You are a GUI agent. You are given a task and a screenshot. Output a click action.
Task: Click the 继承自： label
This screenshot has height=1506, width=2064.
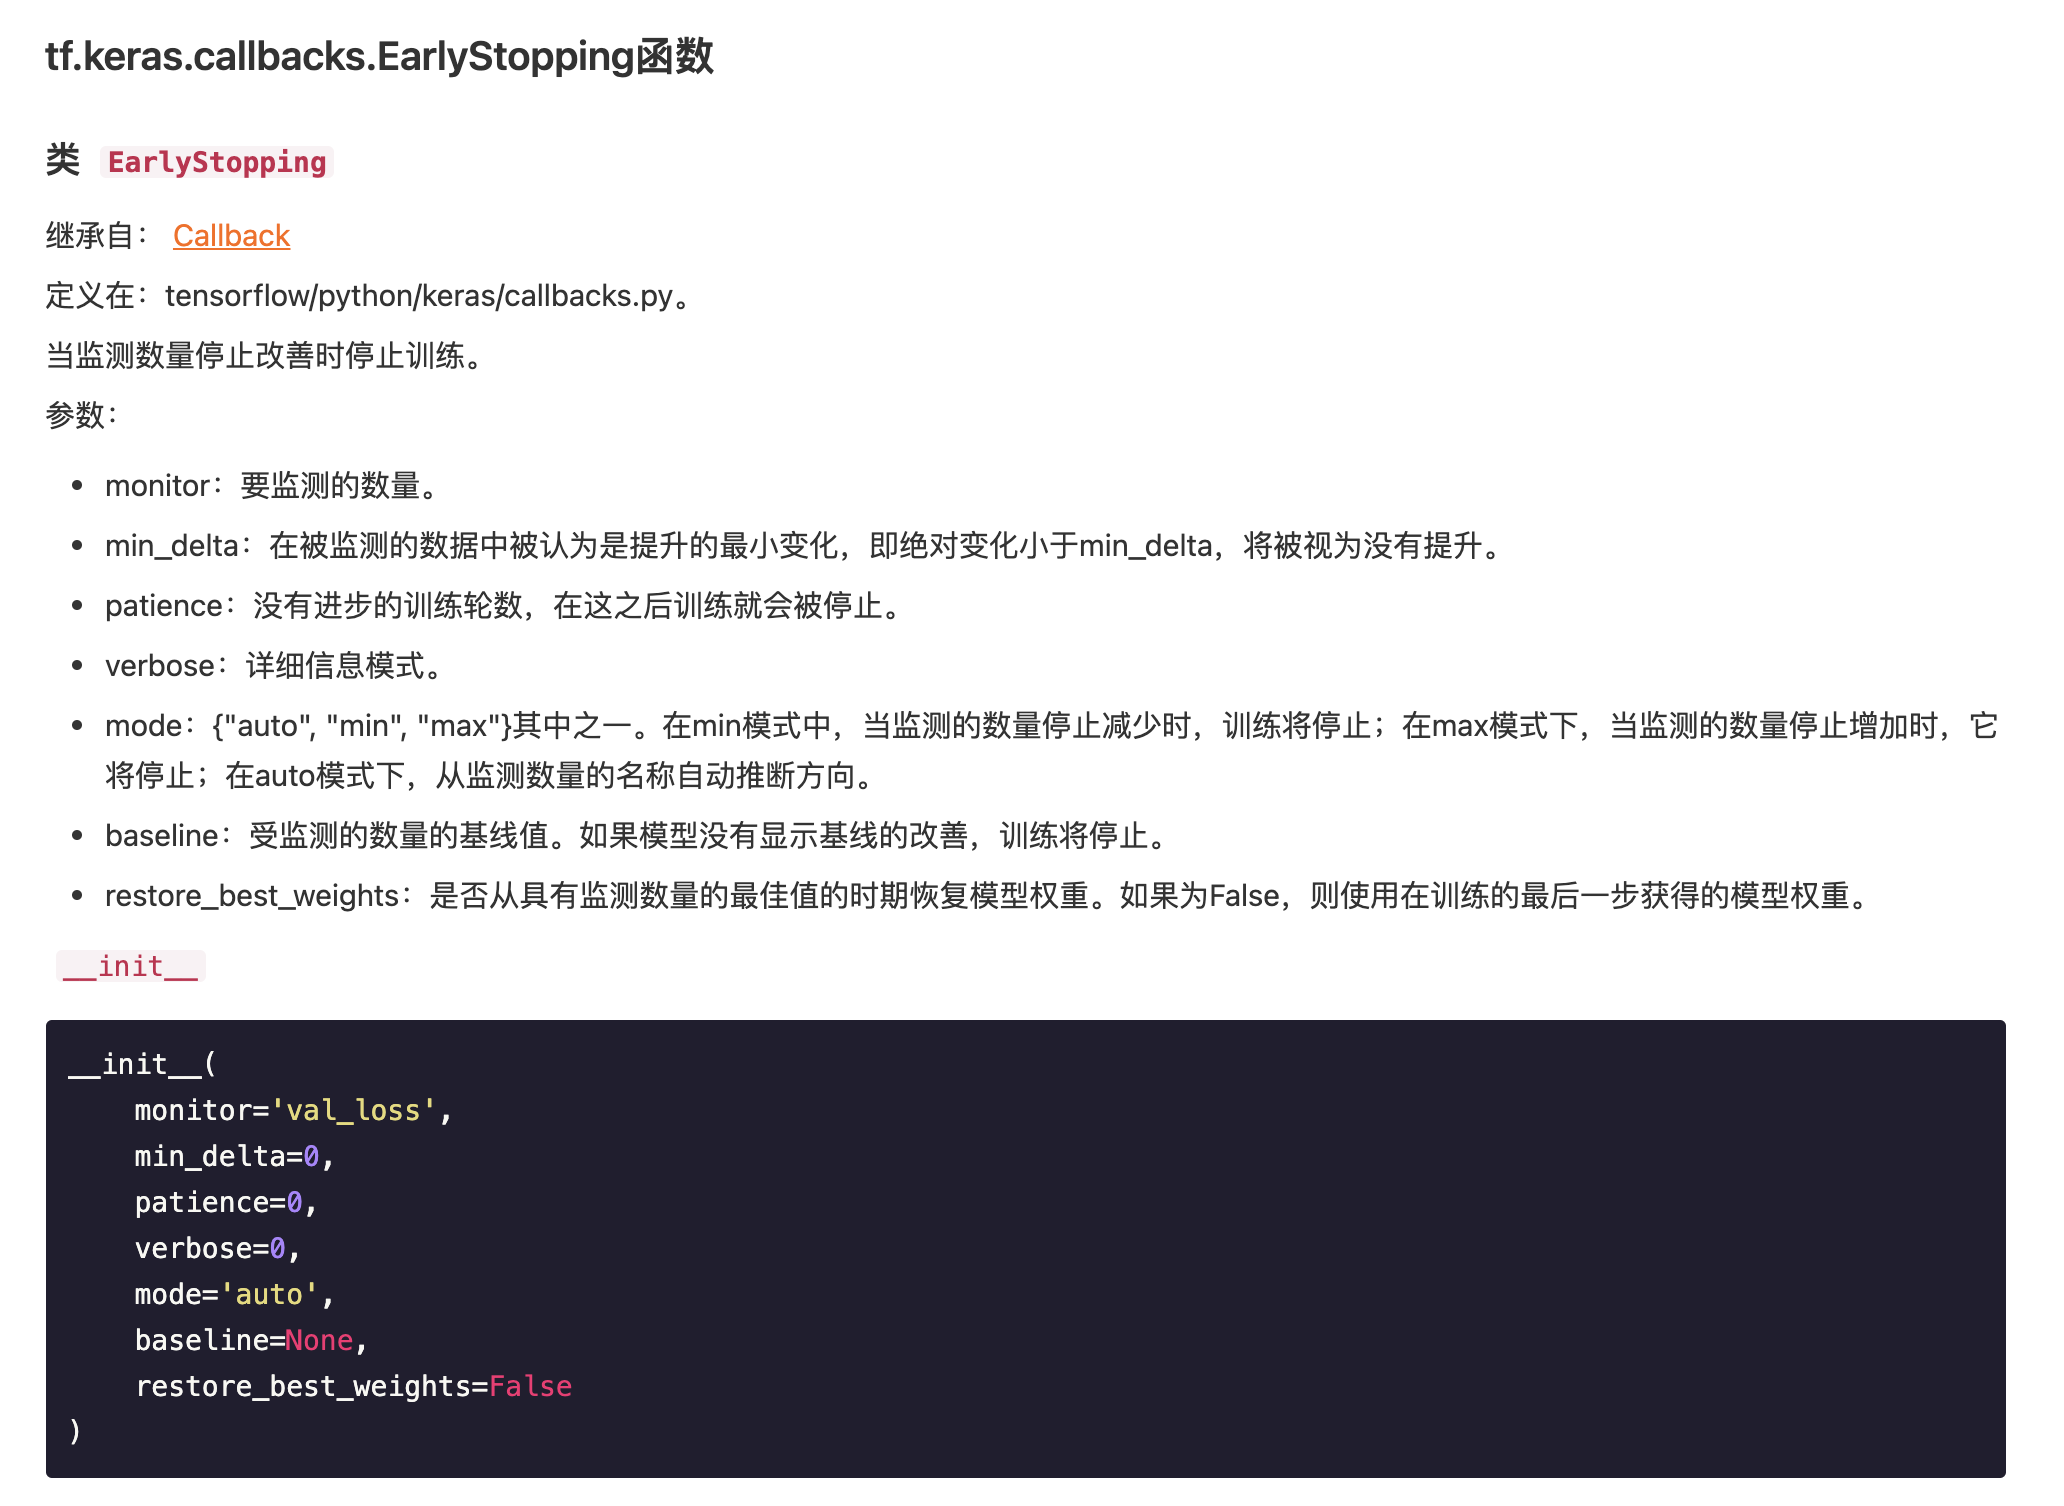click(97, 236)
